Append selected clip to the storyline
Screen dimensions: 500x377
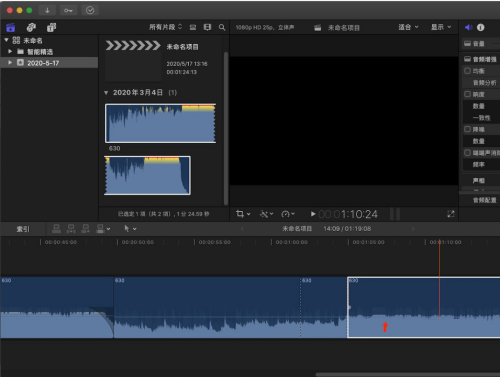point(86,229)
